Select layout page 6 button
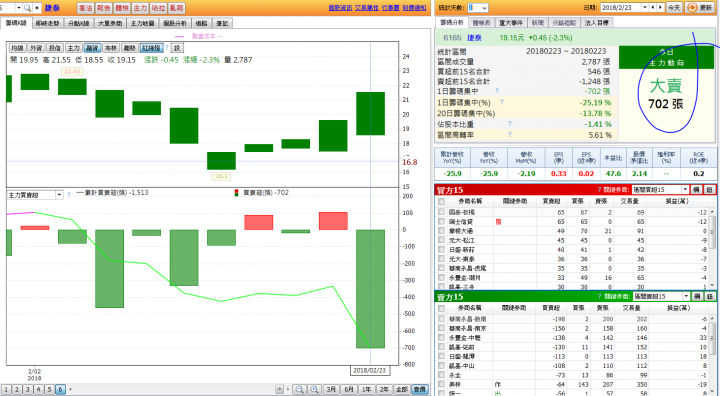 point(60,389)
